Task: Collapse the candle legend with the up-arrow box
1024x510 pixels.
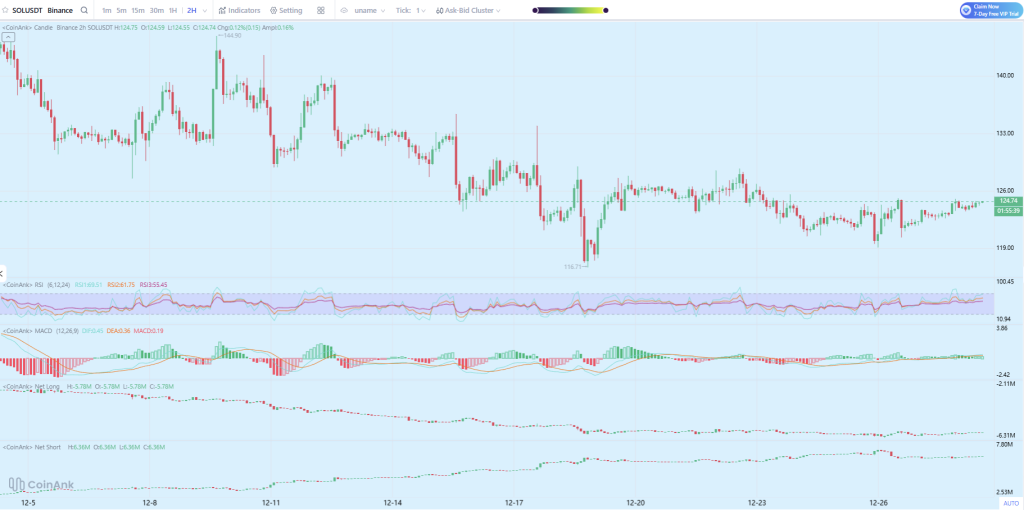Action: (8, 37)
